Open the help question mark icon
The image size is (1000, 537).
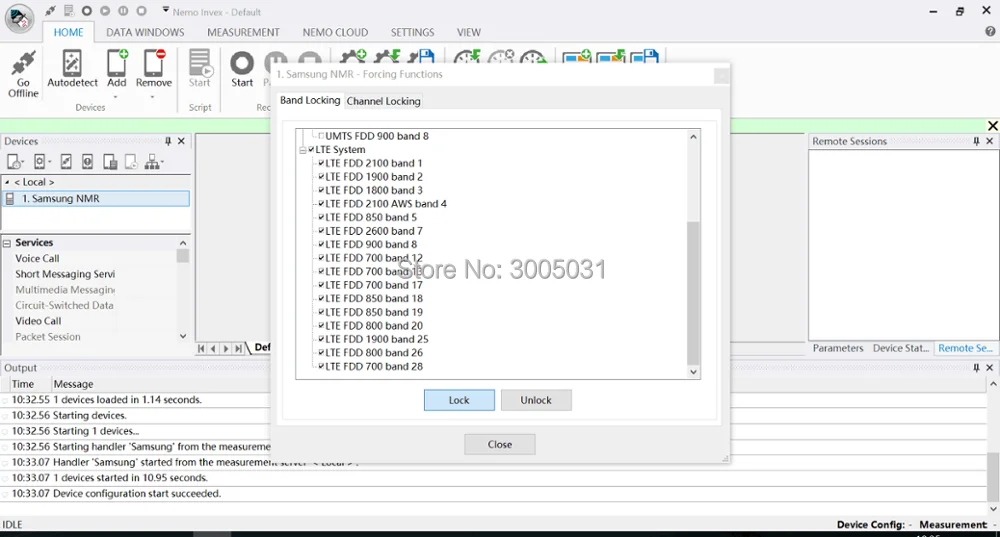990,31
